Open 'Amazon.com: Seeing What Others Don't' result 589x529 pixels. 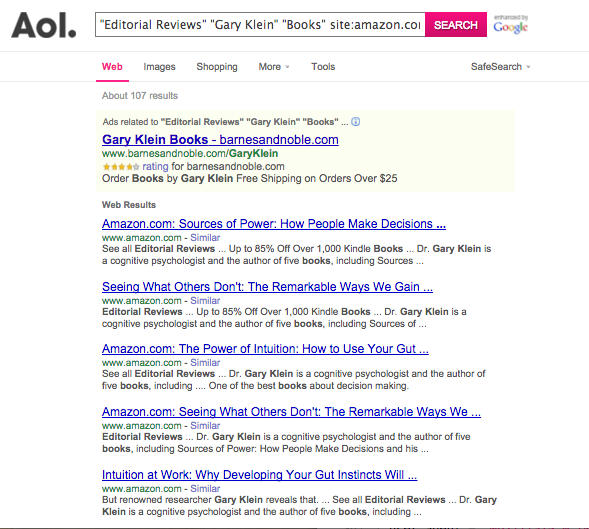(291, 412)
